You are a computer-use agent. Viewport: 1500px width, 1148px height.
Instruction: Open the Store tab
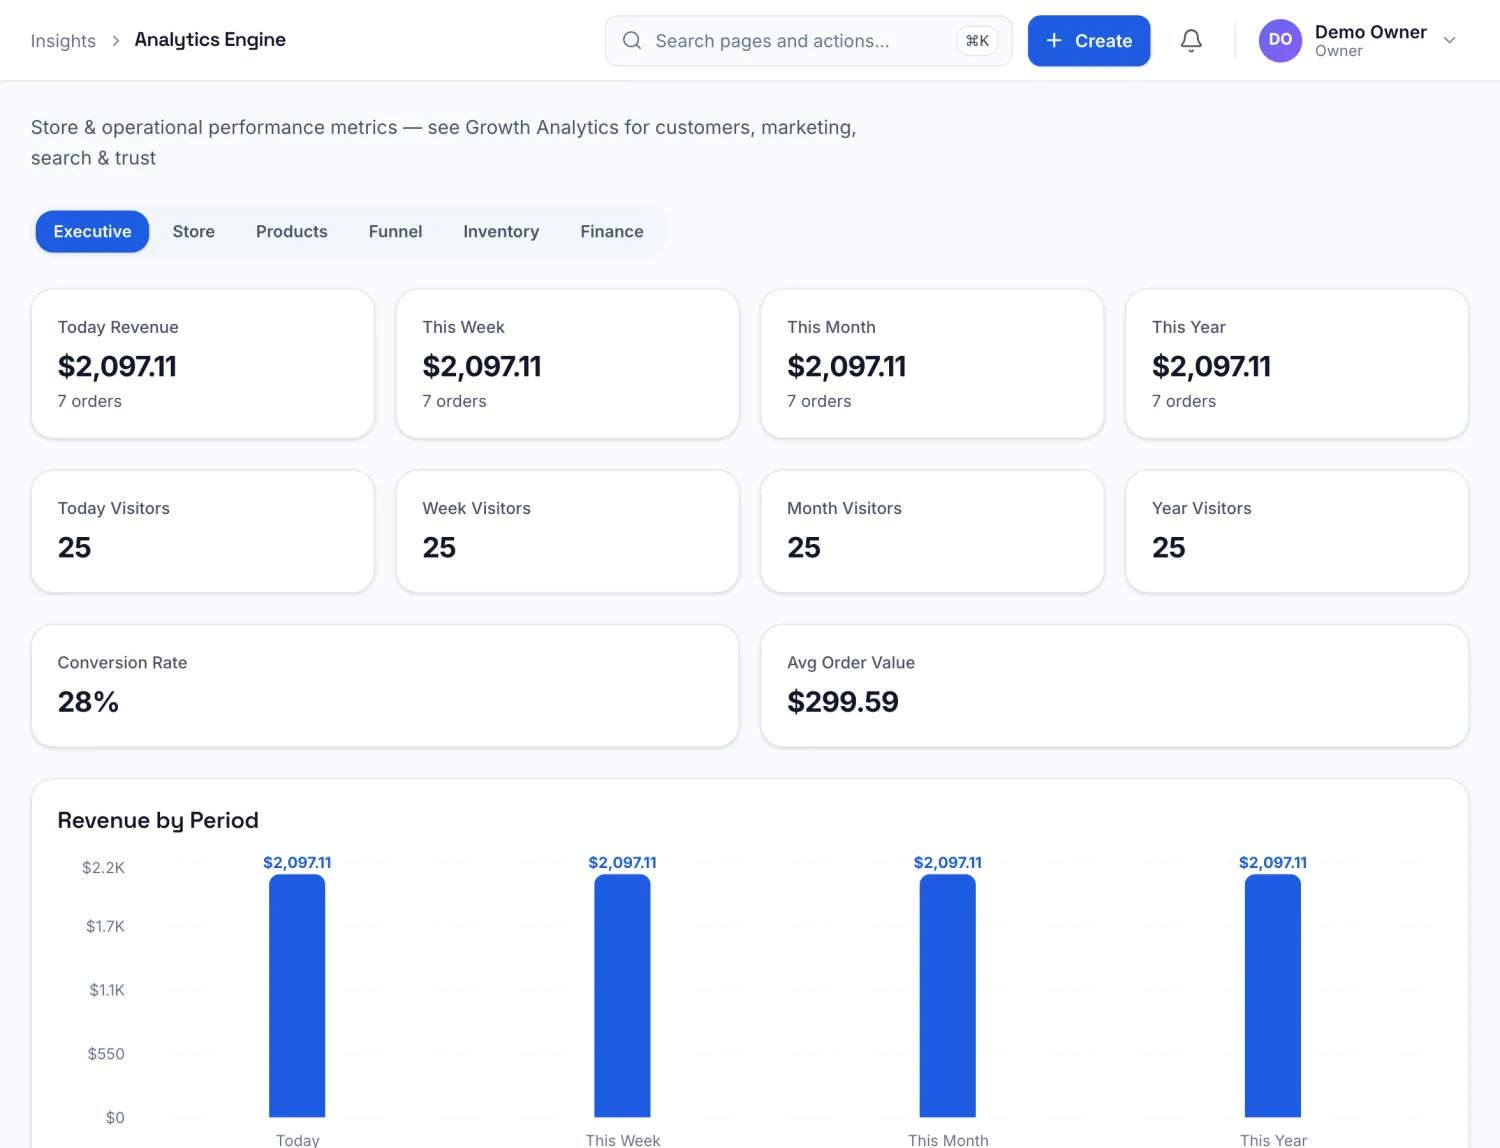coord(194,232)
